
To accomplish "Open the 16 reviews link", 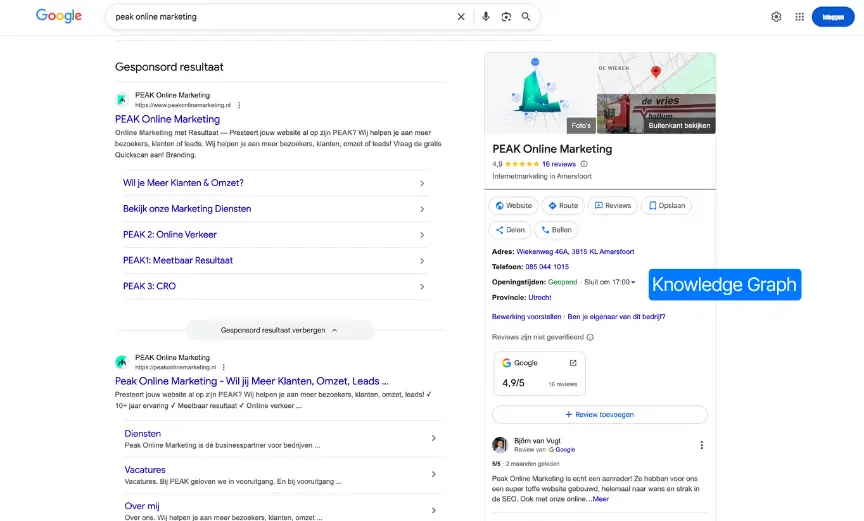I will point(559,164).
